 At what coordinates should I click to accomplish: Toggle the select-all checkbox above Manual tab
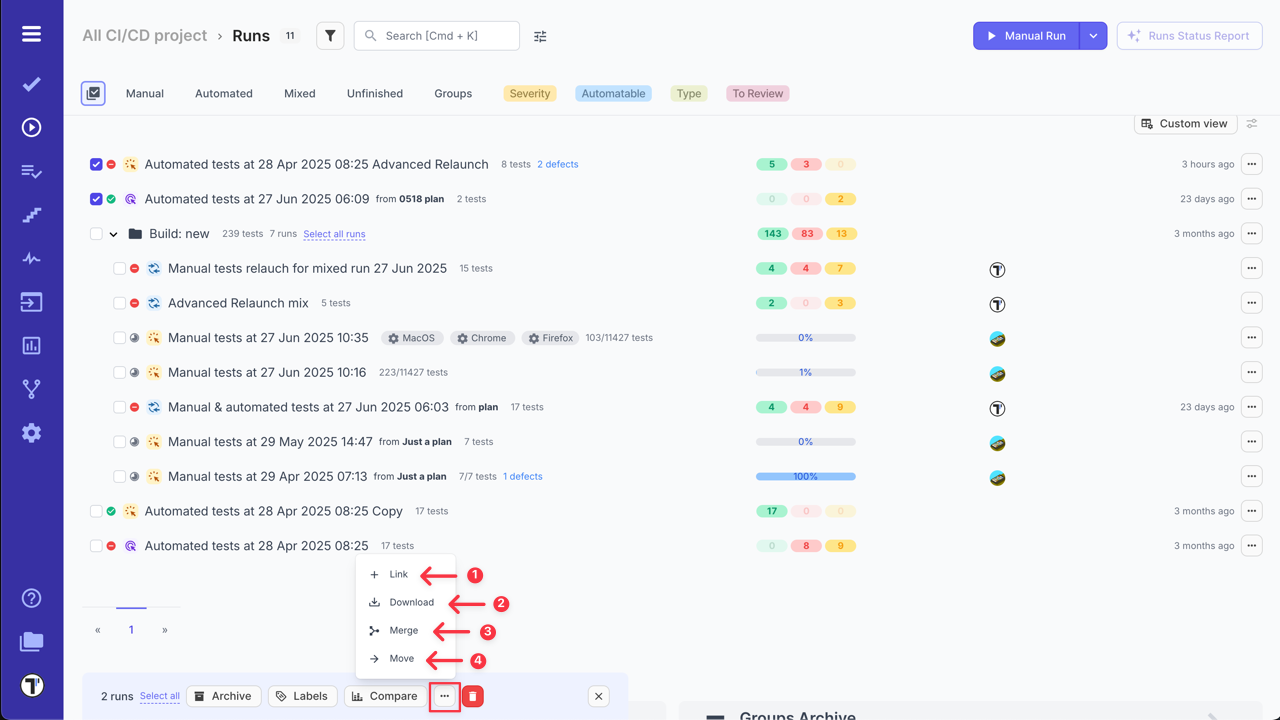pos(93,92)
